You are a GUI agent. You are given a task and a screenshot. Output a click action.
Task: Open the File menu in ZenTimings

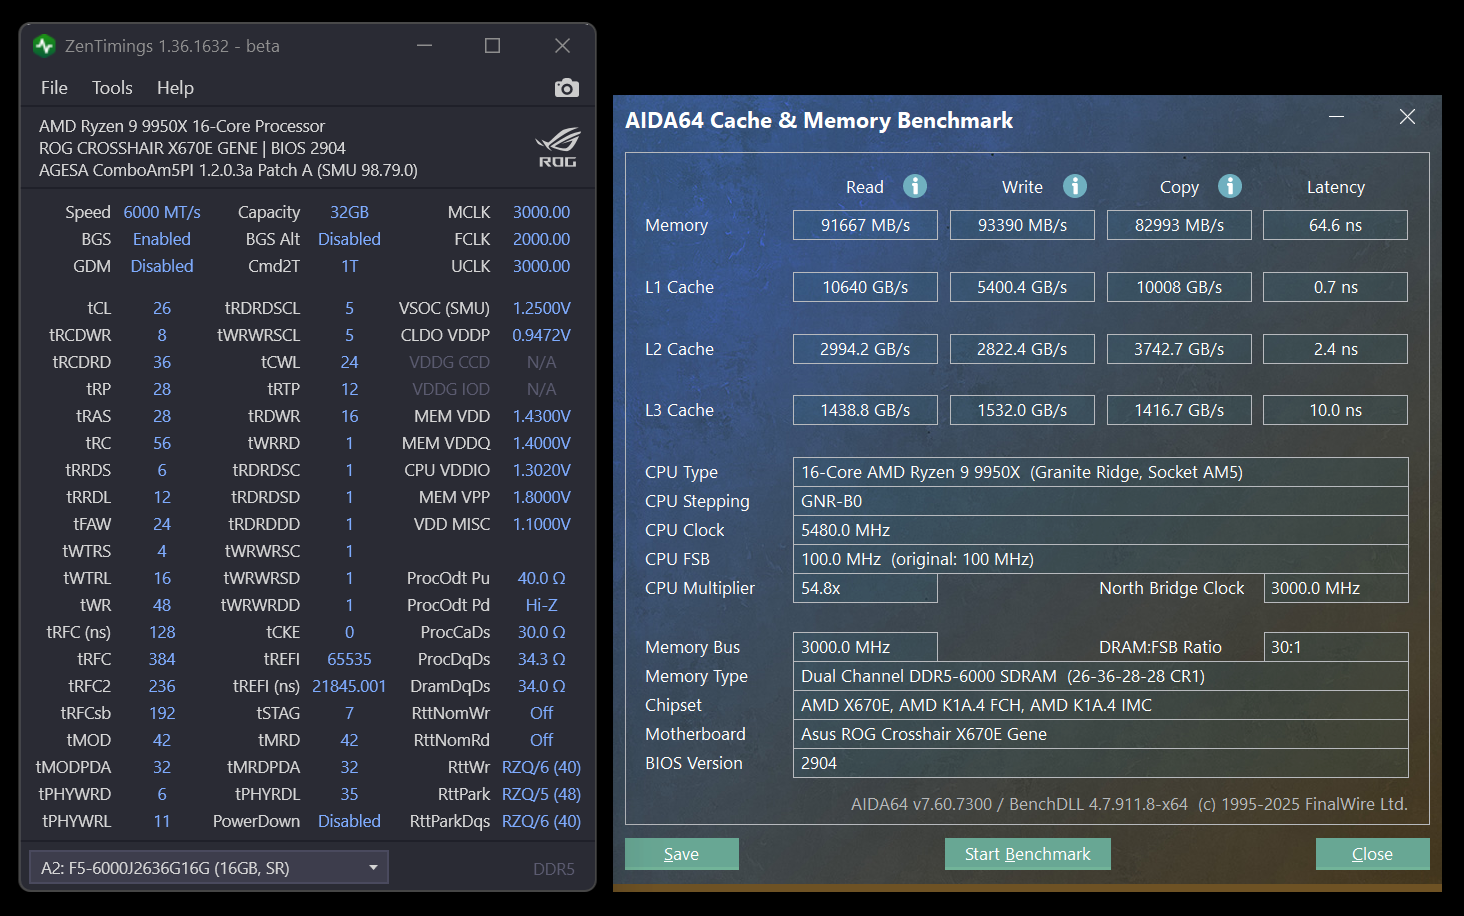54,88
